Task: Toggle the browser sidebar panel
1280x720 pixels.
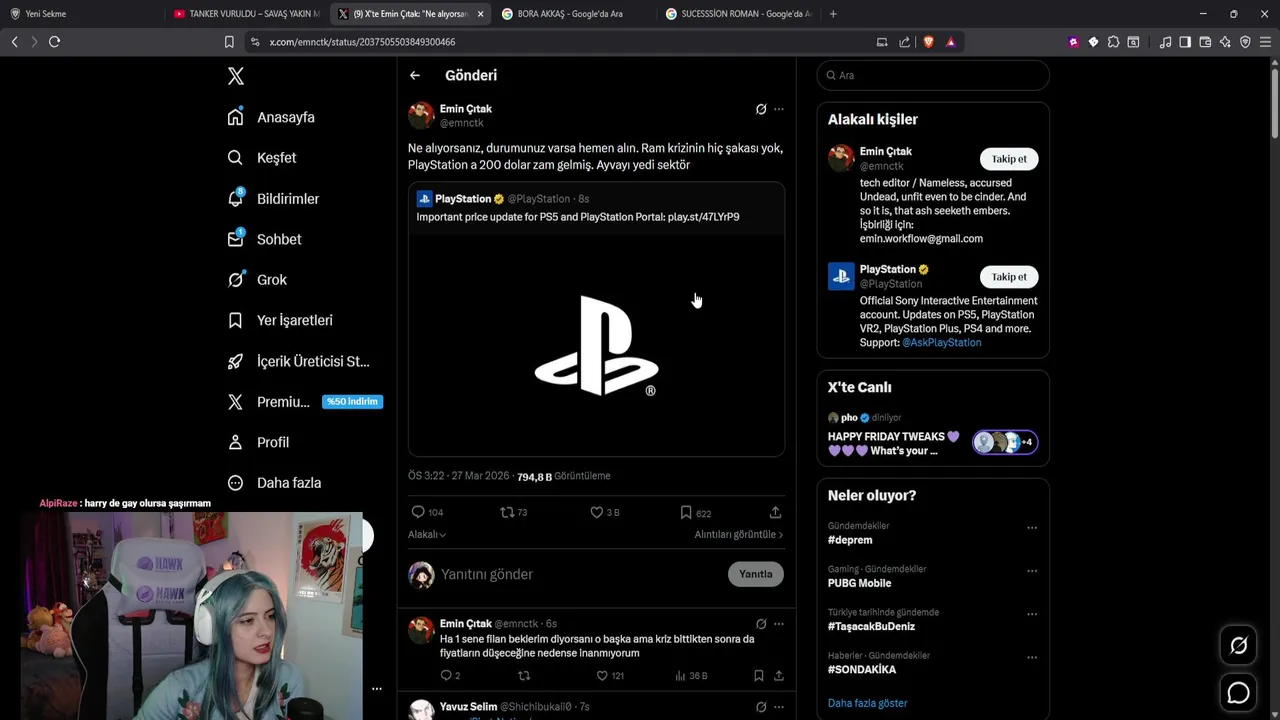Action: point(1185,42)
